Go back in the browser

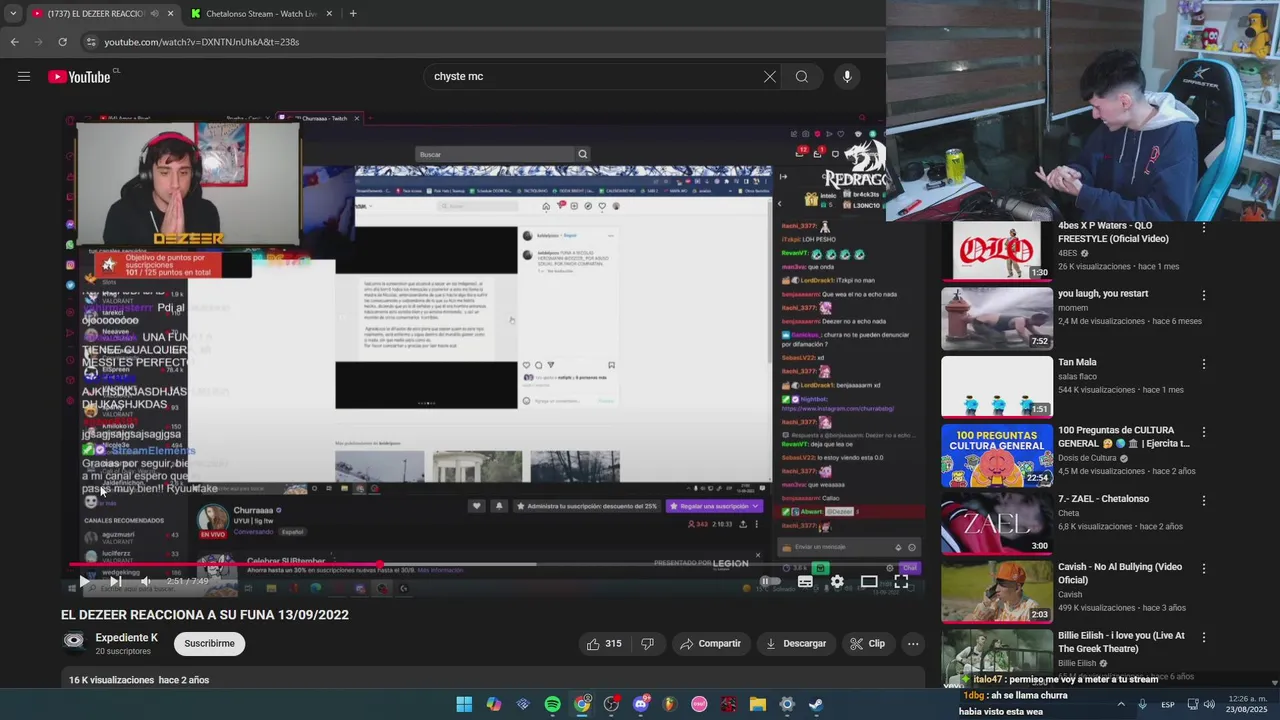pos(14,42)
